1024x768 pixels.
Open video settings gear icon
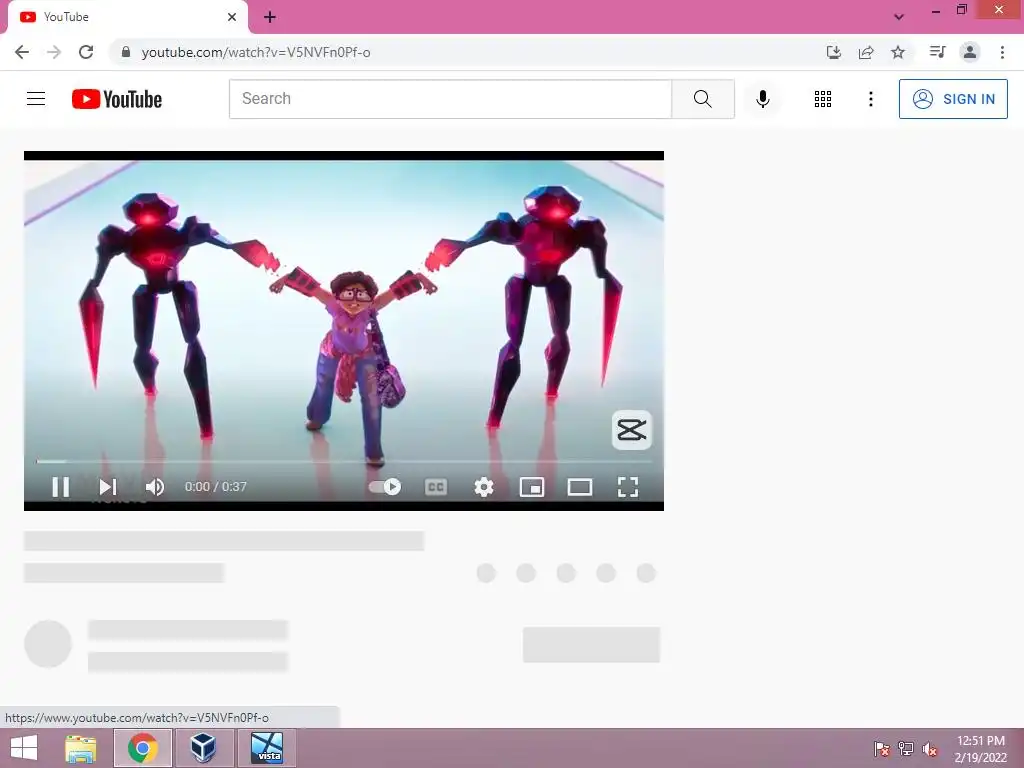point(484,487)
